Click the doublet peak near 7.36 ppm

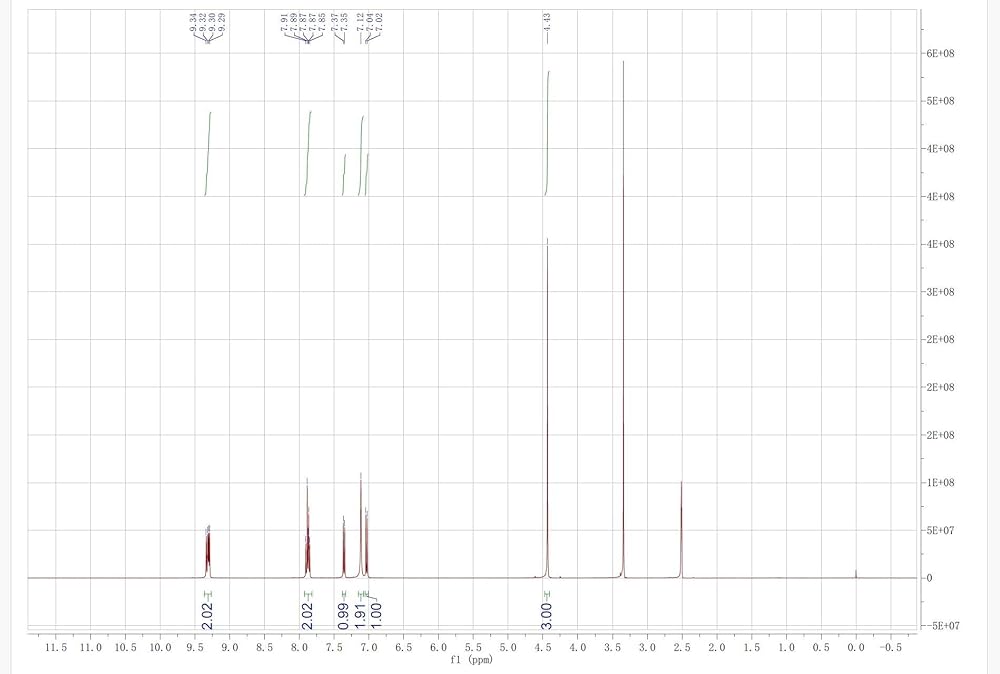[344, 545]
